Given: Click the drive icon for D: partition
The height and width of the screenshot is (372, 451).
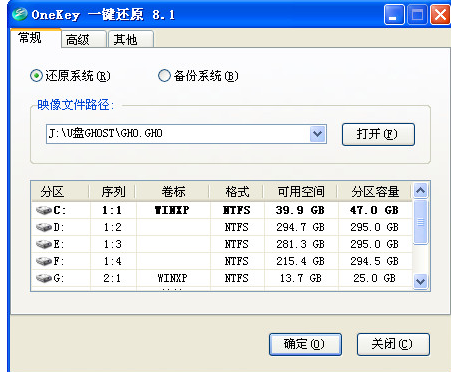Looking at the screenshot, I should pos(44,227).
